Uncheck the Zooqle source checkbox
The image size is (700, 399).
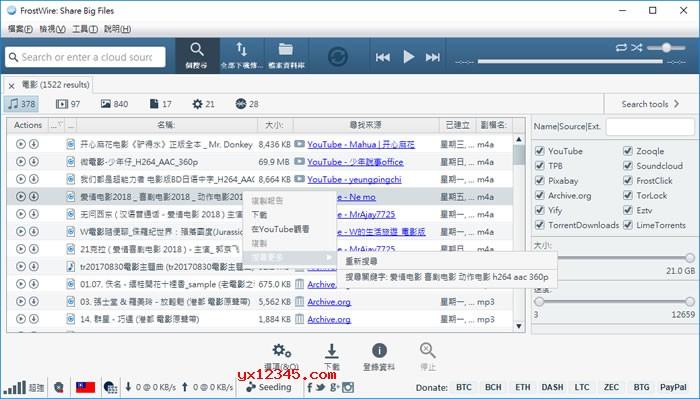pyautogui.click(x=628, y=151)
